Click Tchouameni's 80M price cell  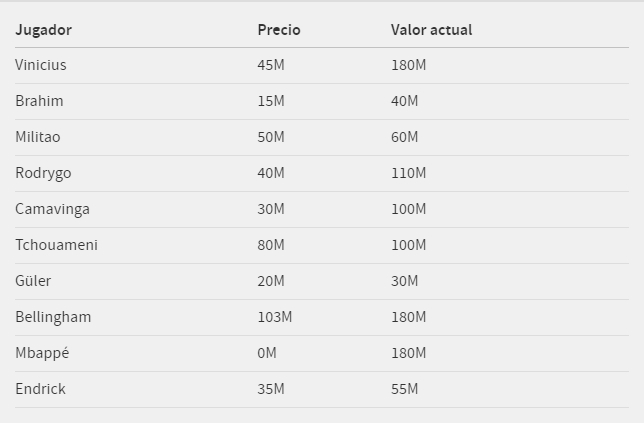271,245
